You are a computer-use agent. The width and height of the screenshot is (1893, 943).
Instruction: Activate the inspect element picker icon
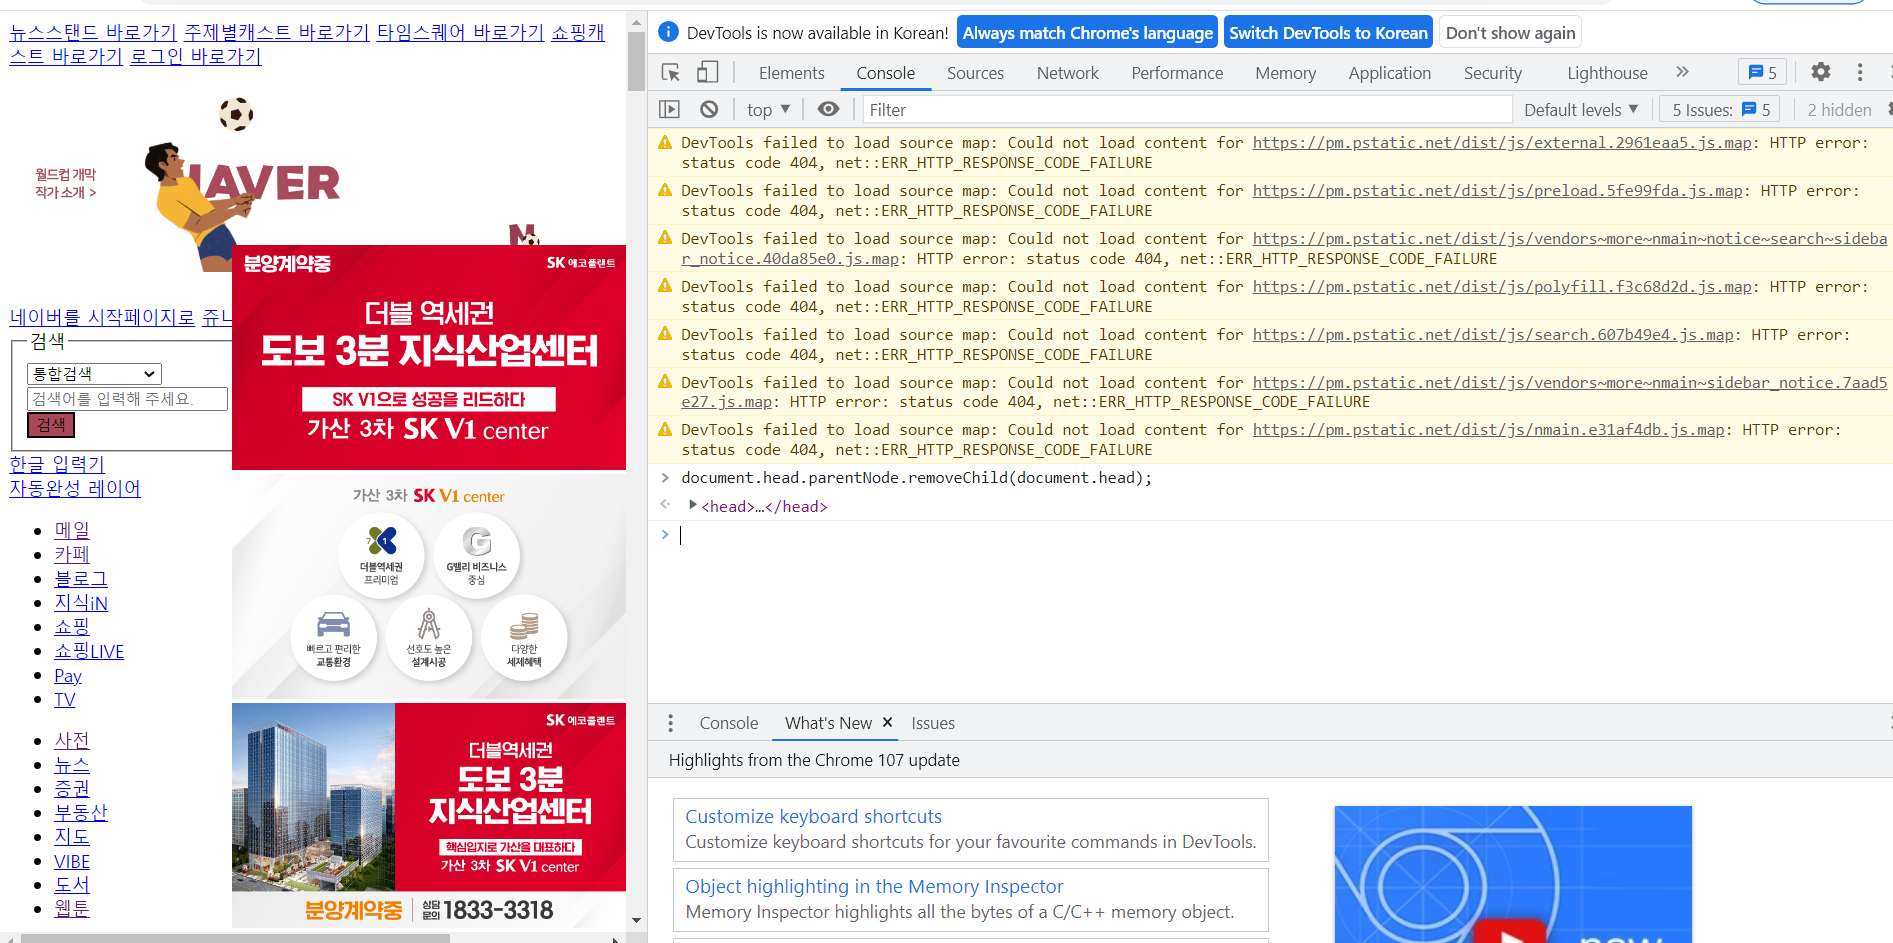click(671, 72)
